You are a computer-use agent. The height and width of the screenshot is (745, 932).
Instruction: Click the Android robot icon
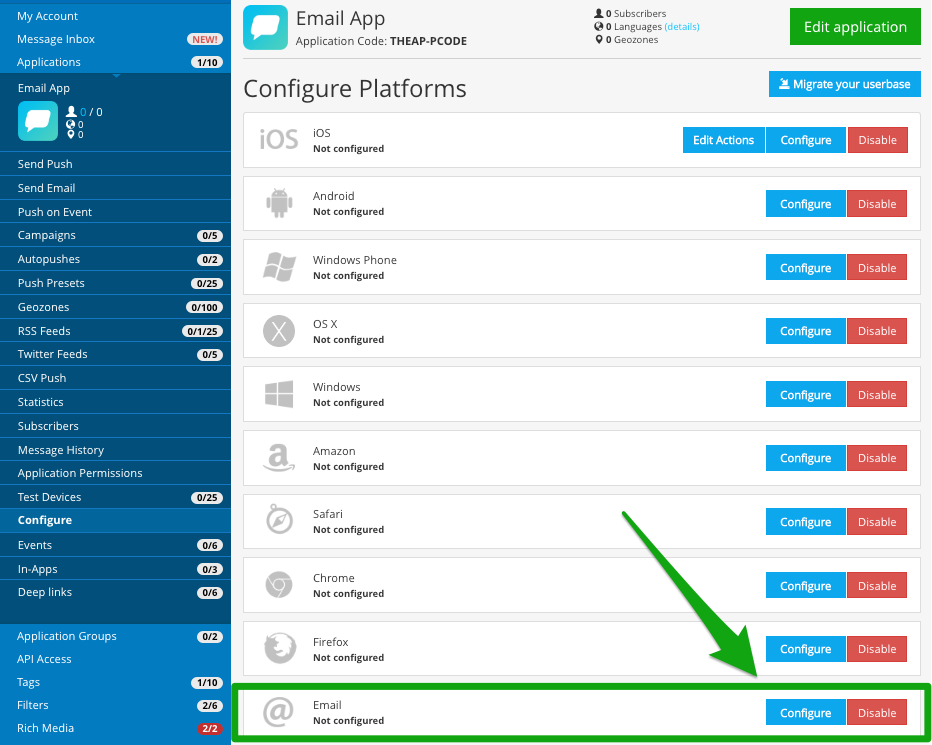click(279, 203)
